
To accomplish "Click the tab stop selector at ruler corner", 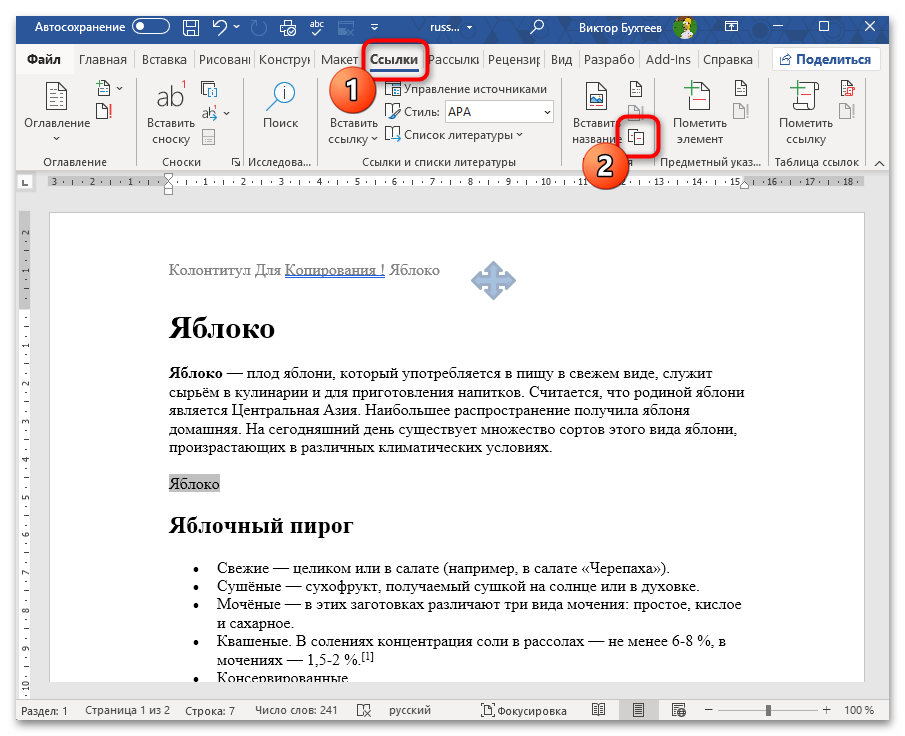I will (x=25, y=182).
